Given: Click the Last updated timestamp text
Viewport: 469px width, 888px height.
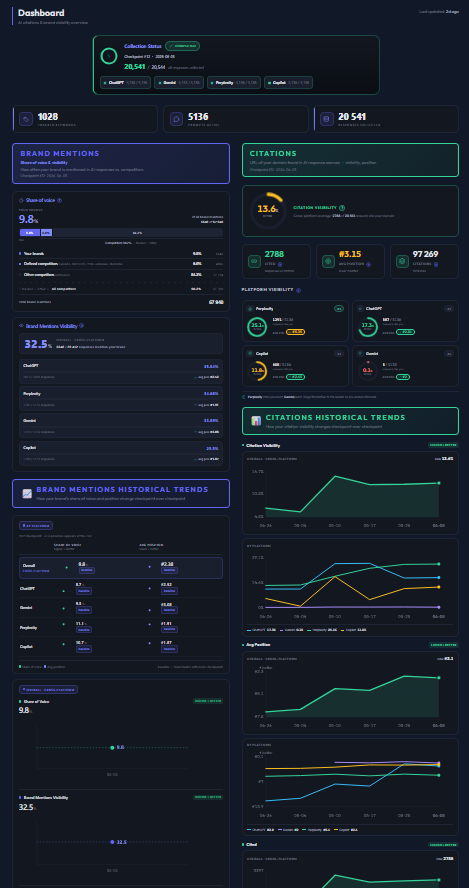Looking at the screenshot, I should point(438,11).
